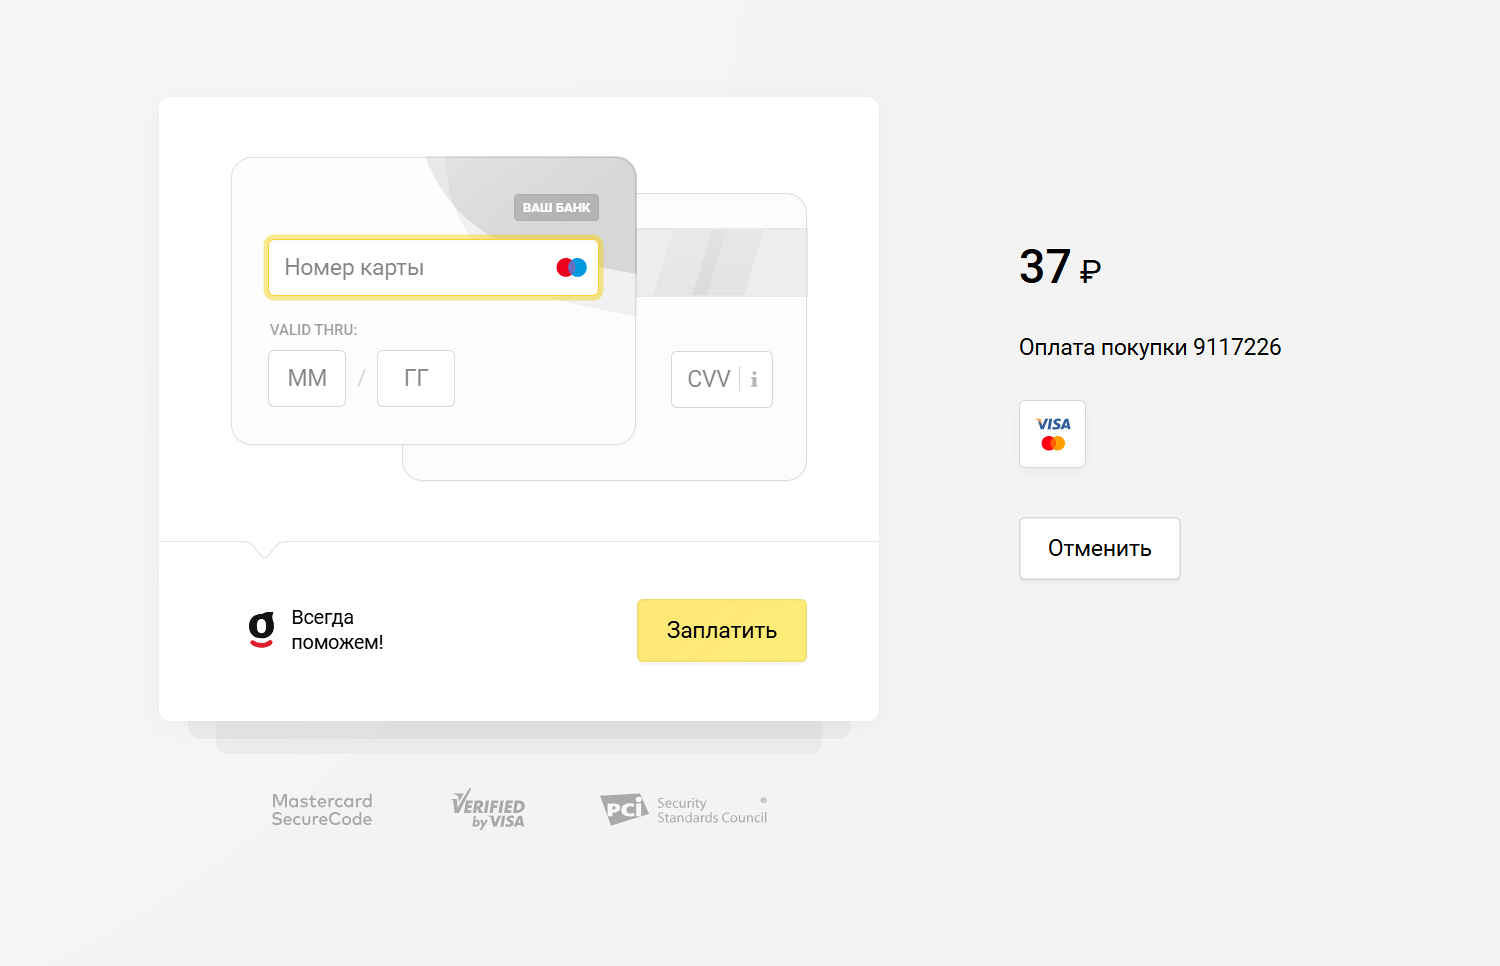The width and height of the screenshot is (1500, 966).
Task: Click the 37 ₽ amount
Action: pos(1060,267)
